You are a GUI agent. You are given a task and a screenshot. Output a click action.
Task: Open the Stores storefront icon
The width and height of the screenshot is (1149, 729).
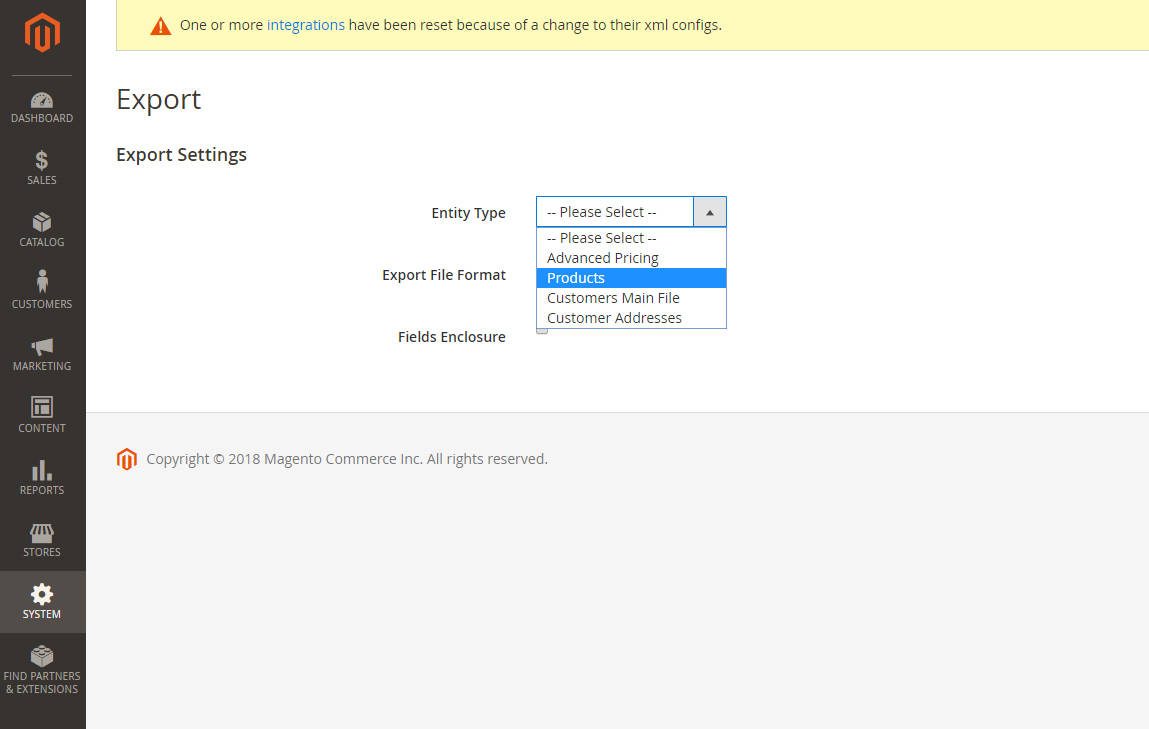point(42,533)
